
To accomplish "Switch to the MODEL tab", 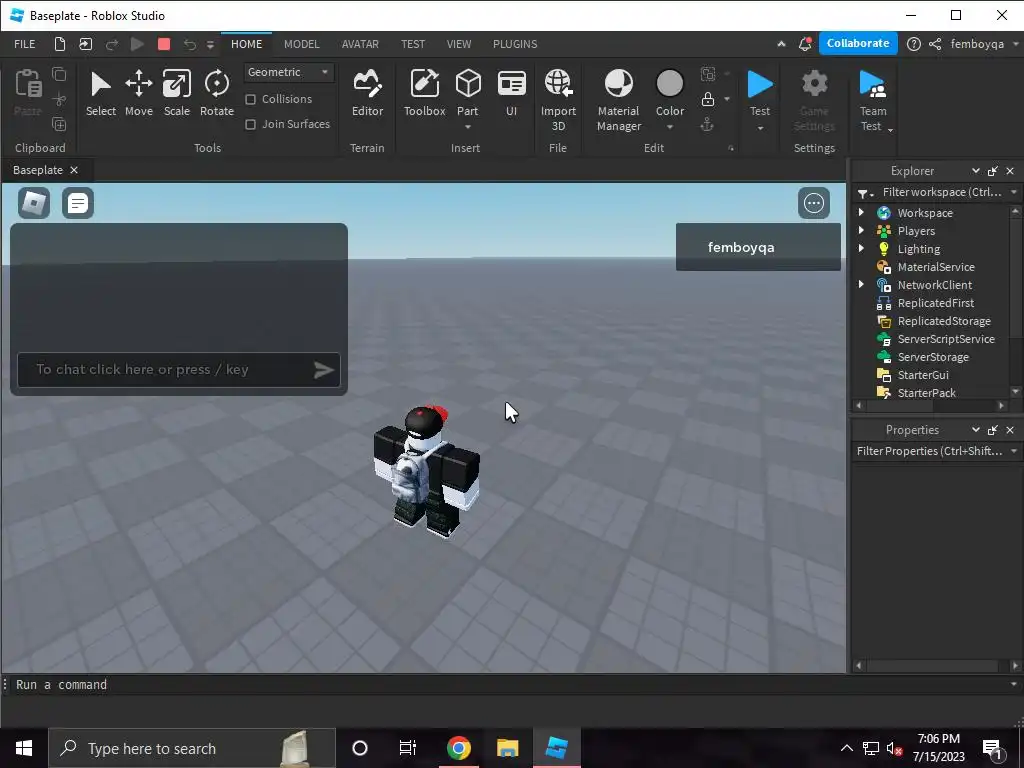I will coord(302,44).
